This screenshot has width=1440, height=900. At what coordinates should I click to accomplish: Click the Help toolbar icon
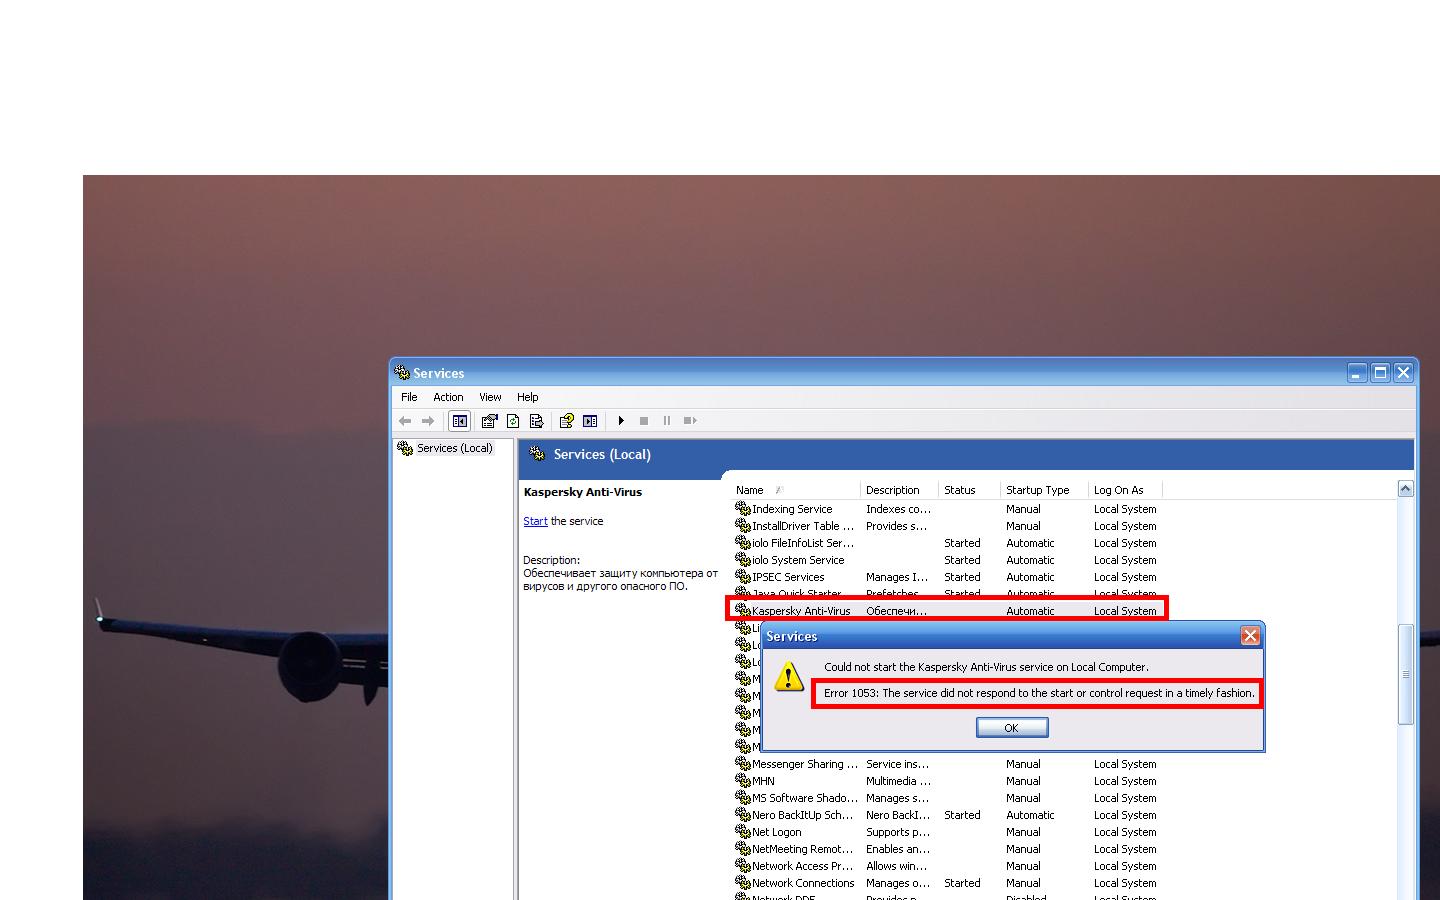(x=566, y=421)
